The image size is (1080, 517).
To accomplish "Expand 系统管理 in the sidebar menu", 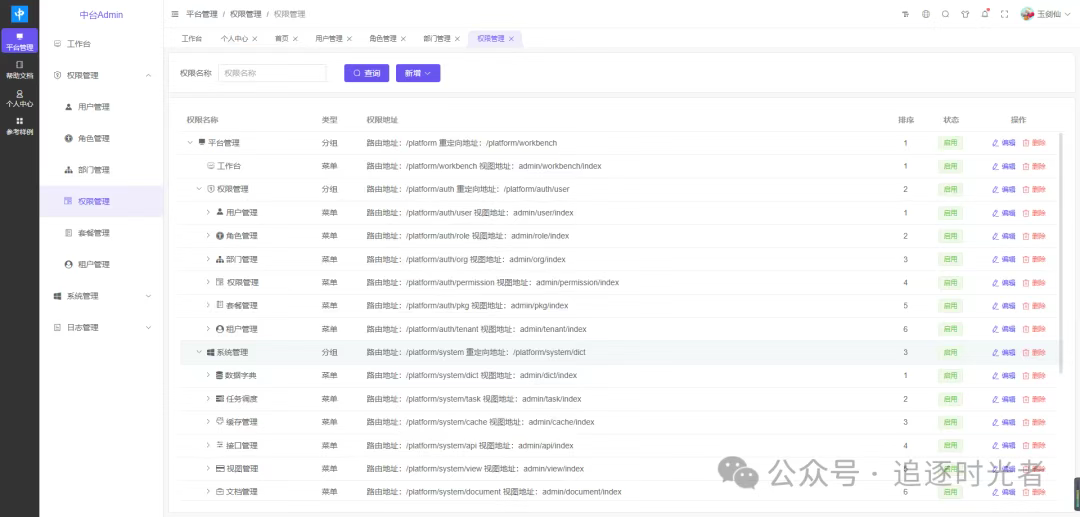I will (x=101, y=296).
